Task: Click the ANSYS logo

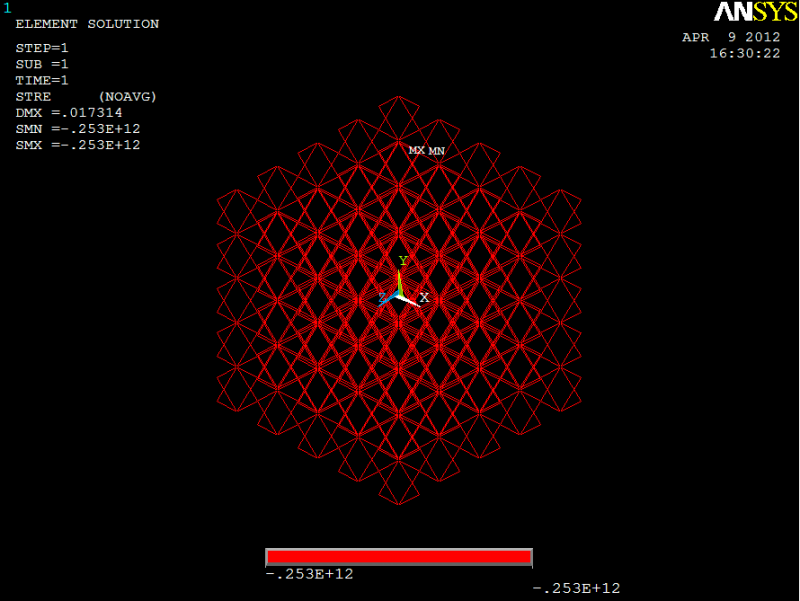Action: click(755, 12)
